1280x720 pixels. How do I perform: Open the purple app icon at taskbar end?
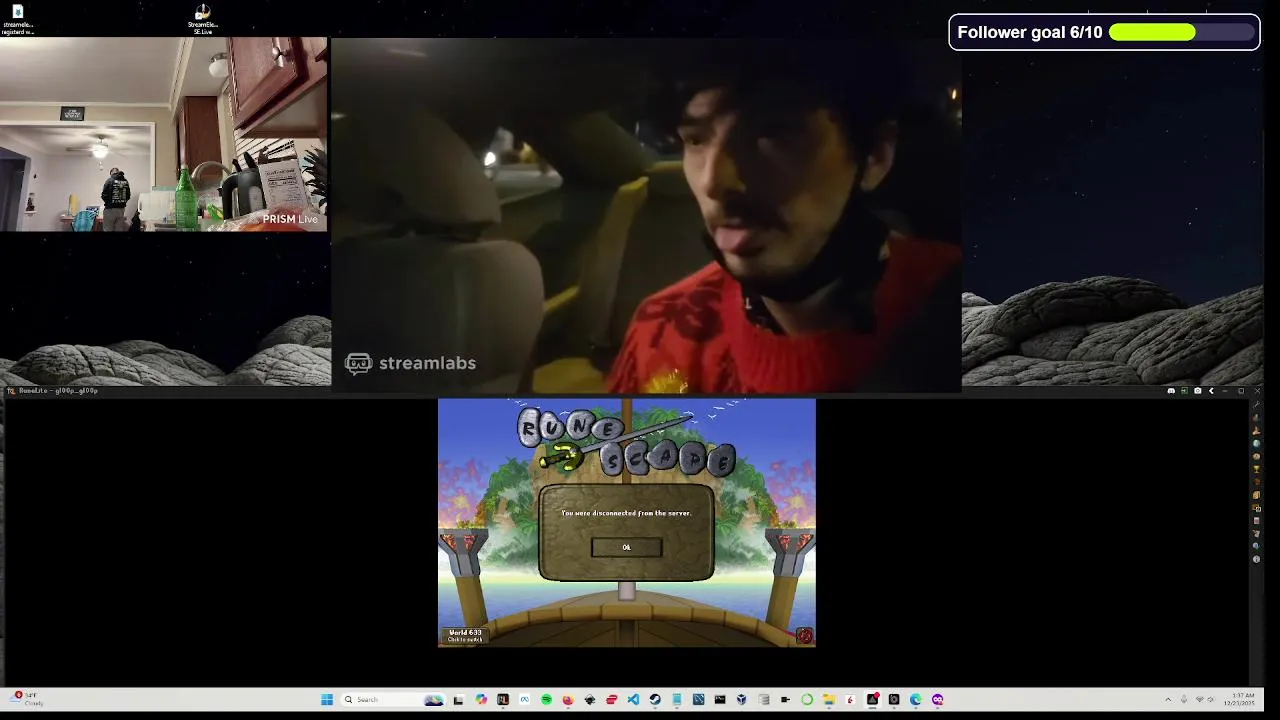coord(937,699)
